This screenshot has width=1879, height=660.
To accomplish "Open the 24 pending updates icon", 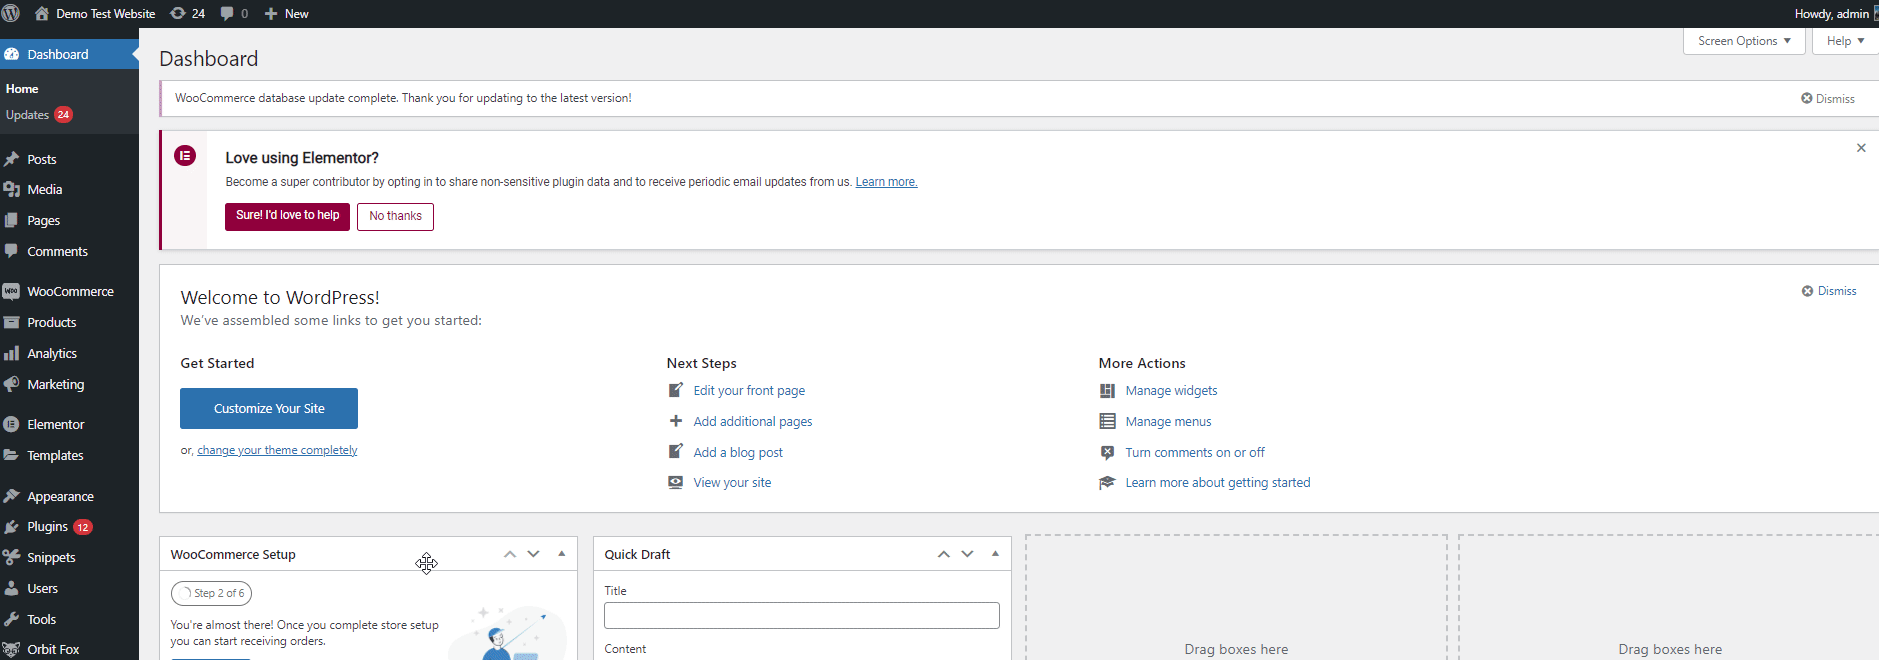I will 178,14.
